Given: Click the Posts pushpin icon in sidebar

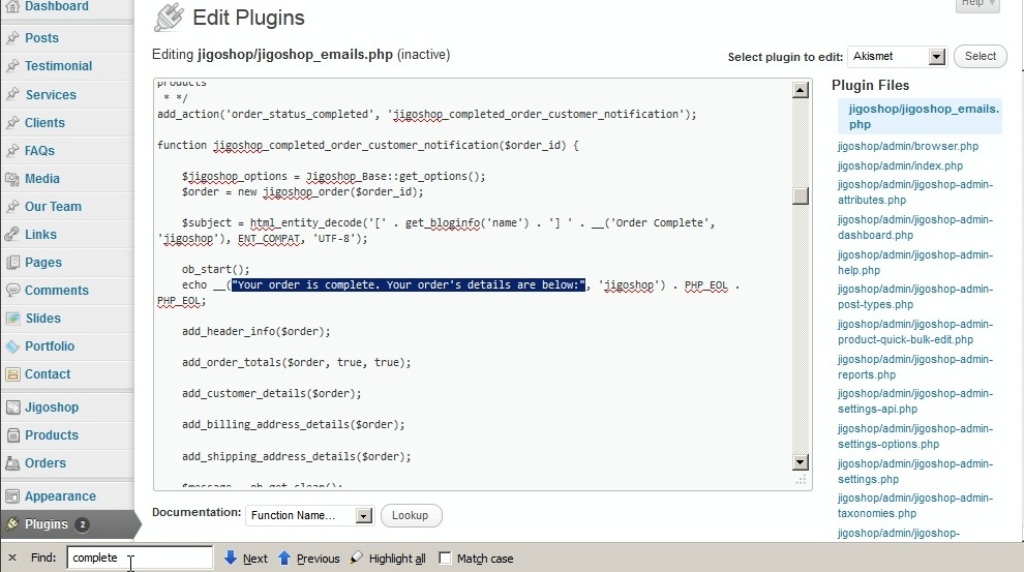Looking at the screenshot, I should click(13, 38).
